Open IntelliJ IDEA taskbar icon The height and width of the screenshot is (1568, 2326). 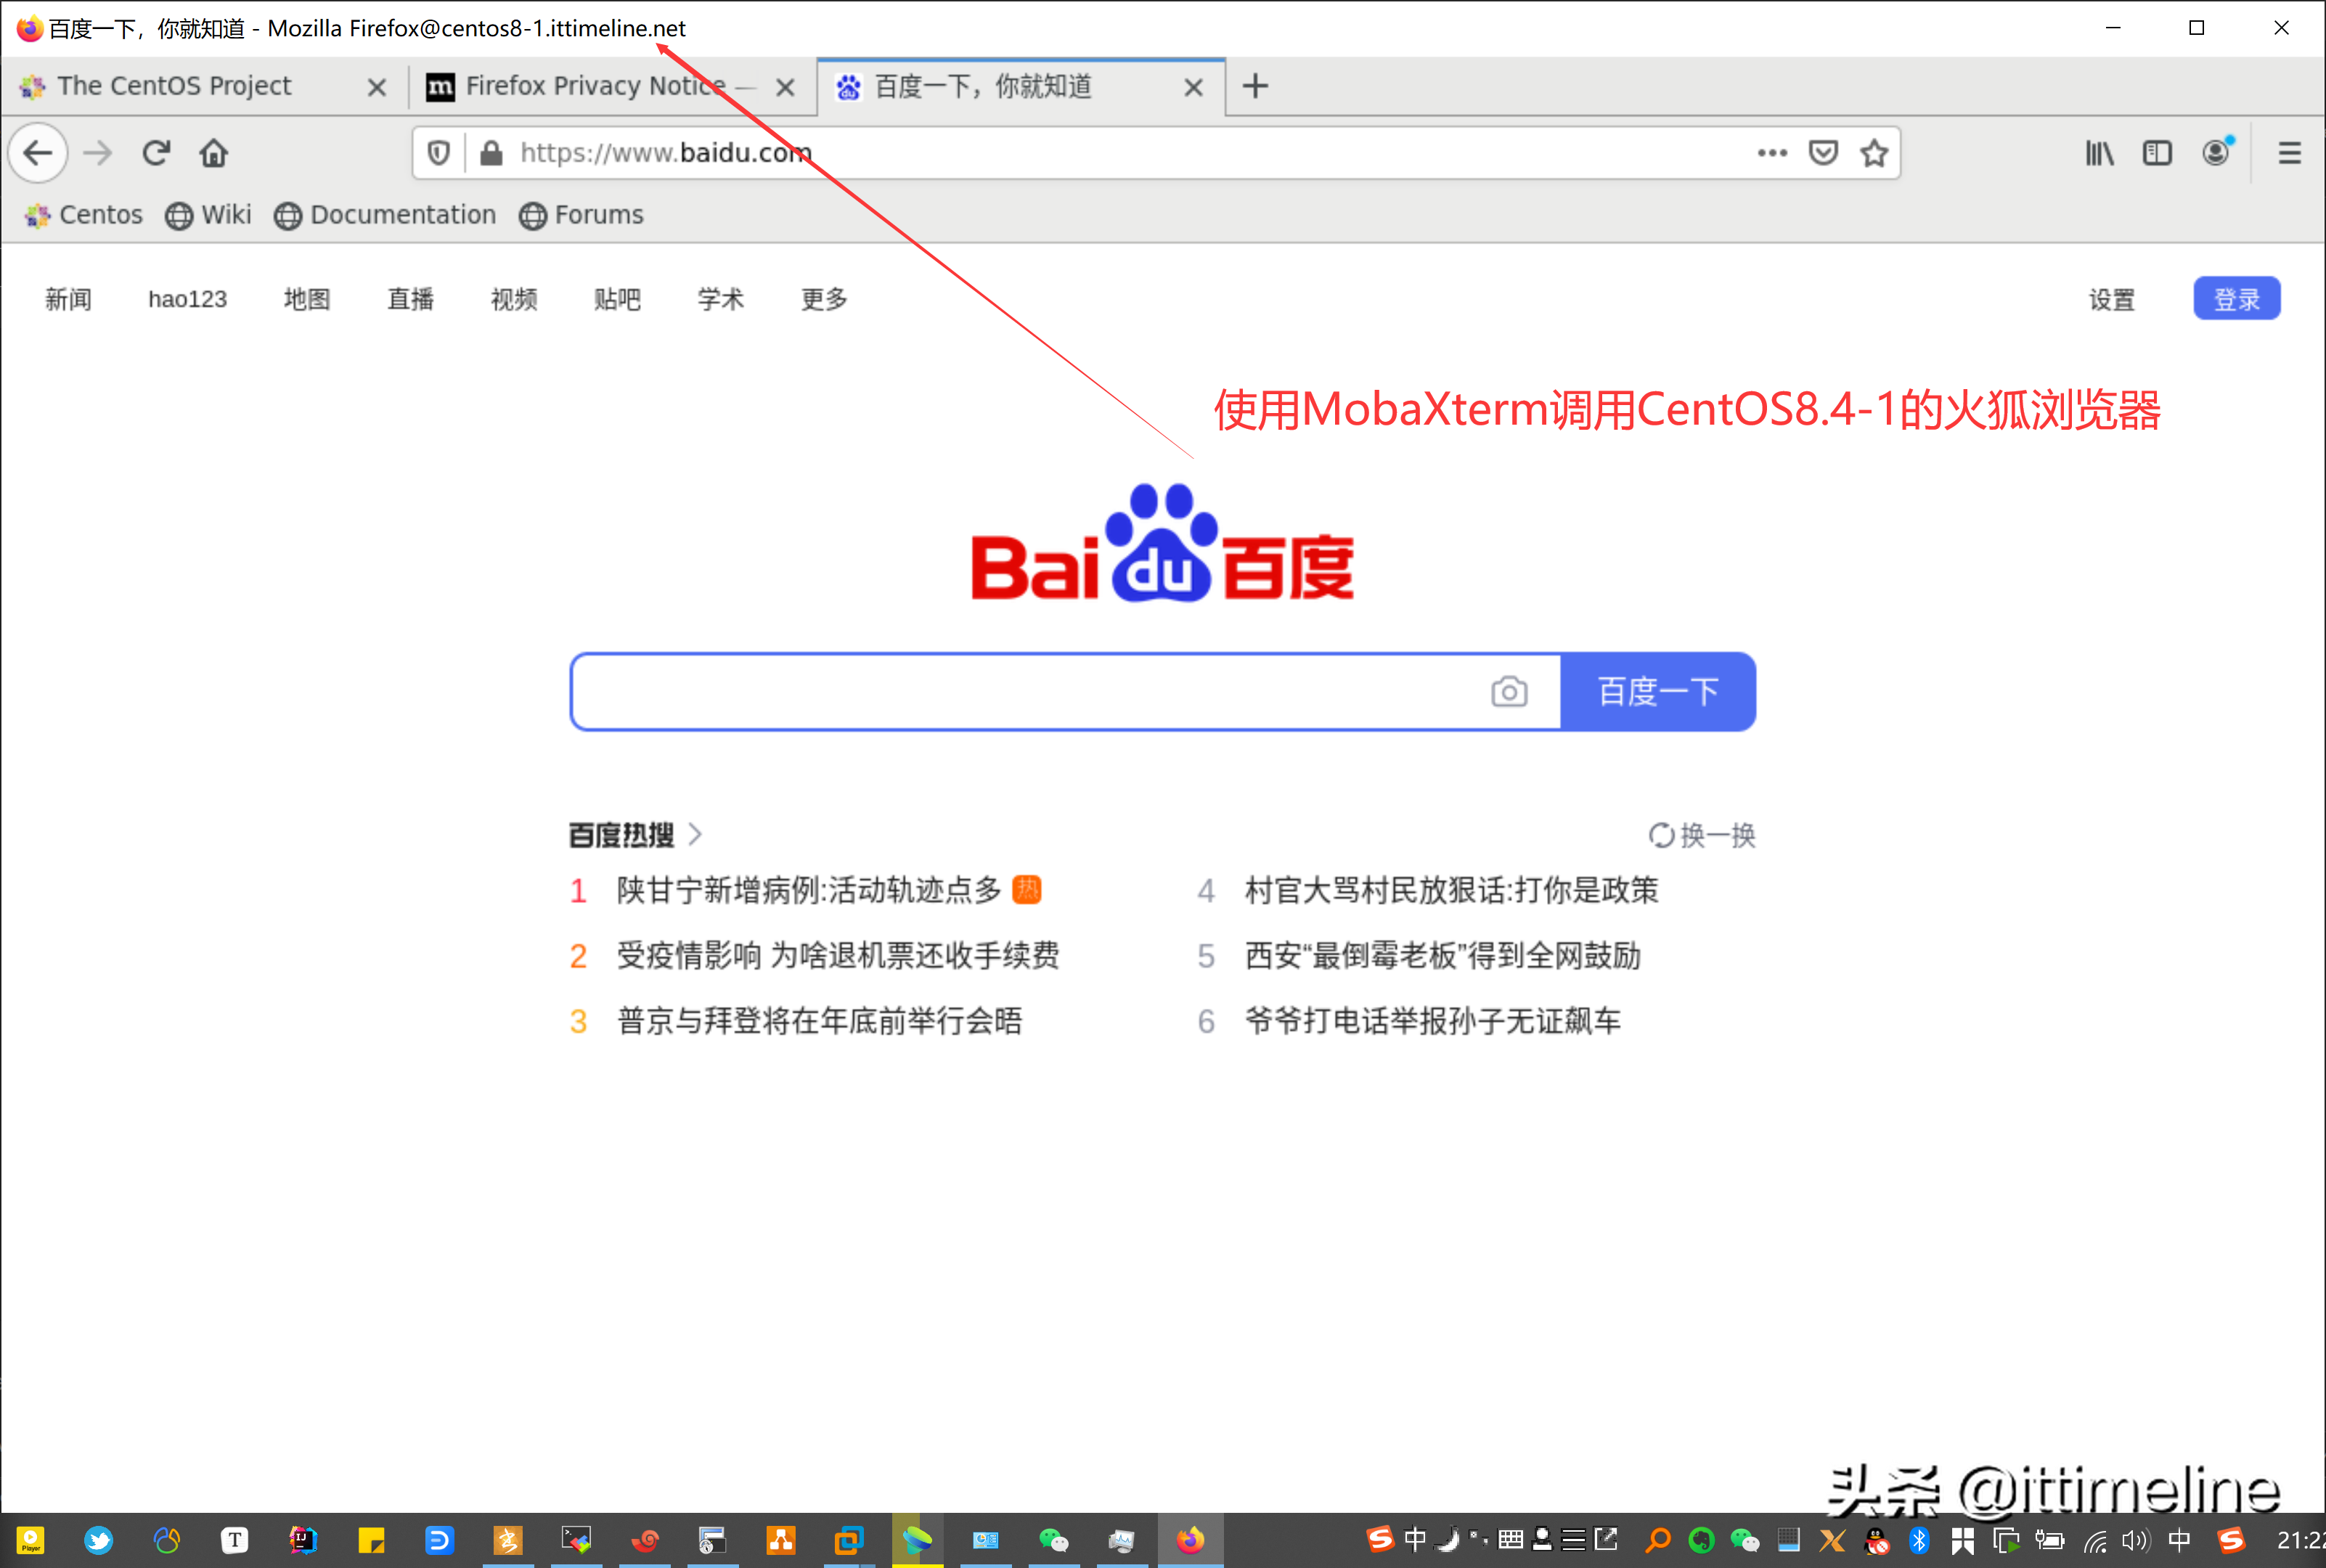point(303,1540)
